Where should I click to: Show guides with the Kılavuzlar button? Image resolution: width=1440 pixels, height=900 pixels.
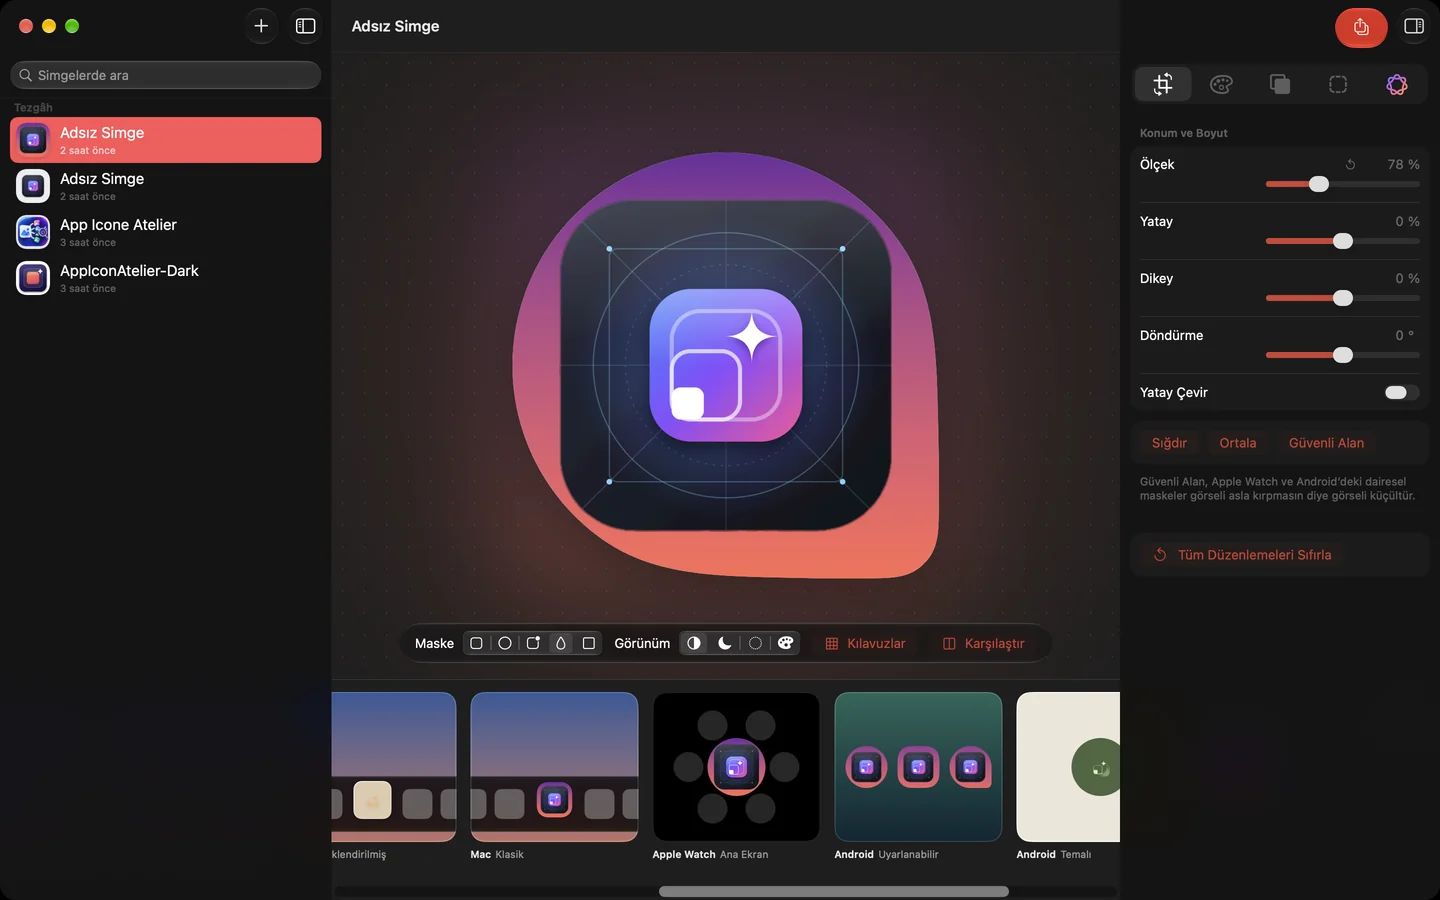(x=865, y=643)
